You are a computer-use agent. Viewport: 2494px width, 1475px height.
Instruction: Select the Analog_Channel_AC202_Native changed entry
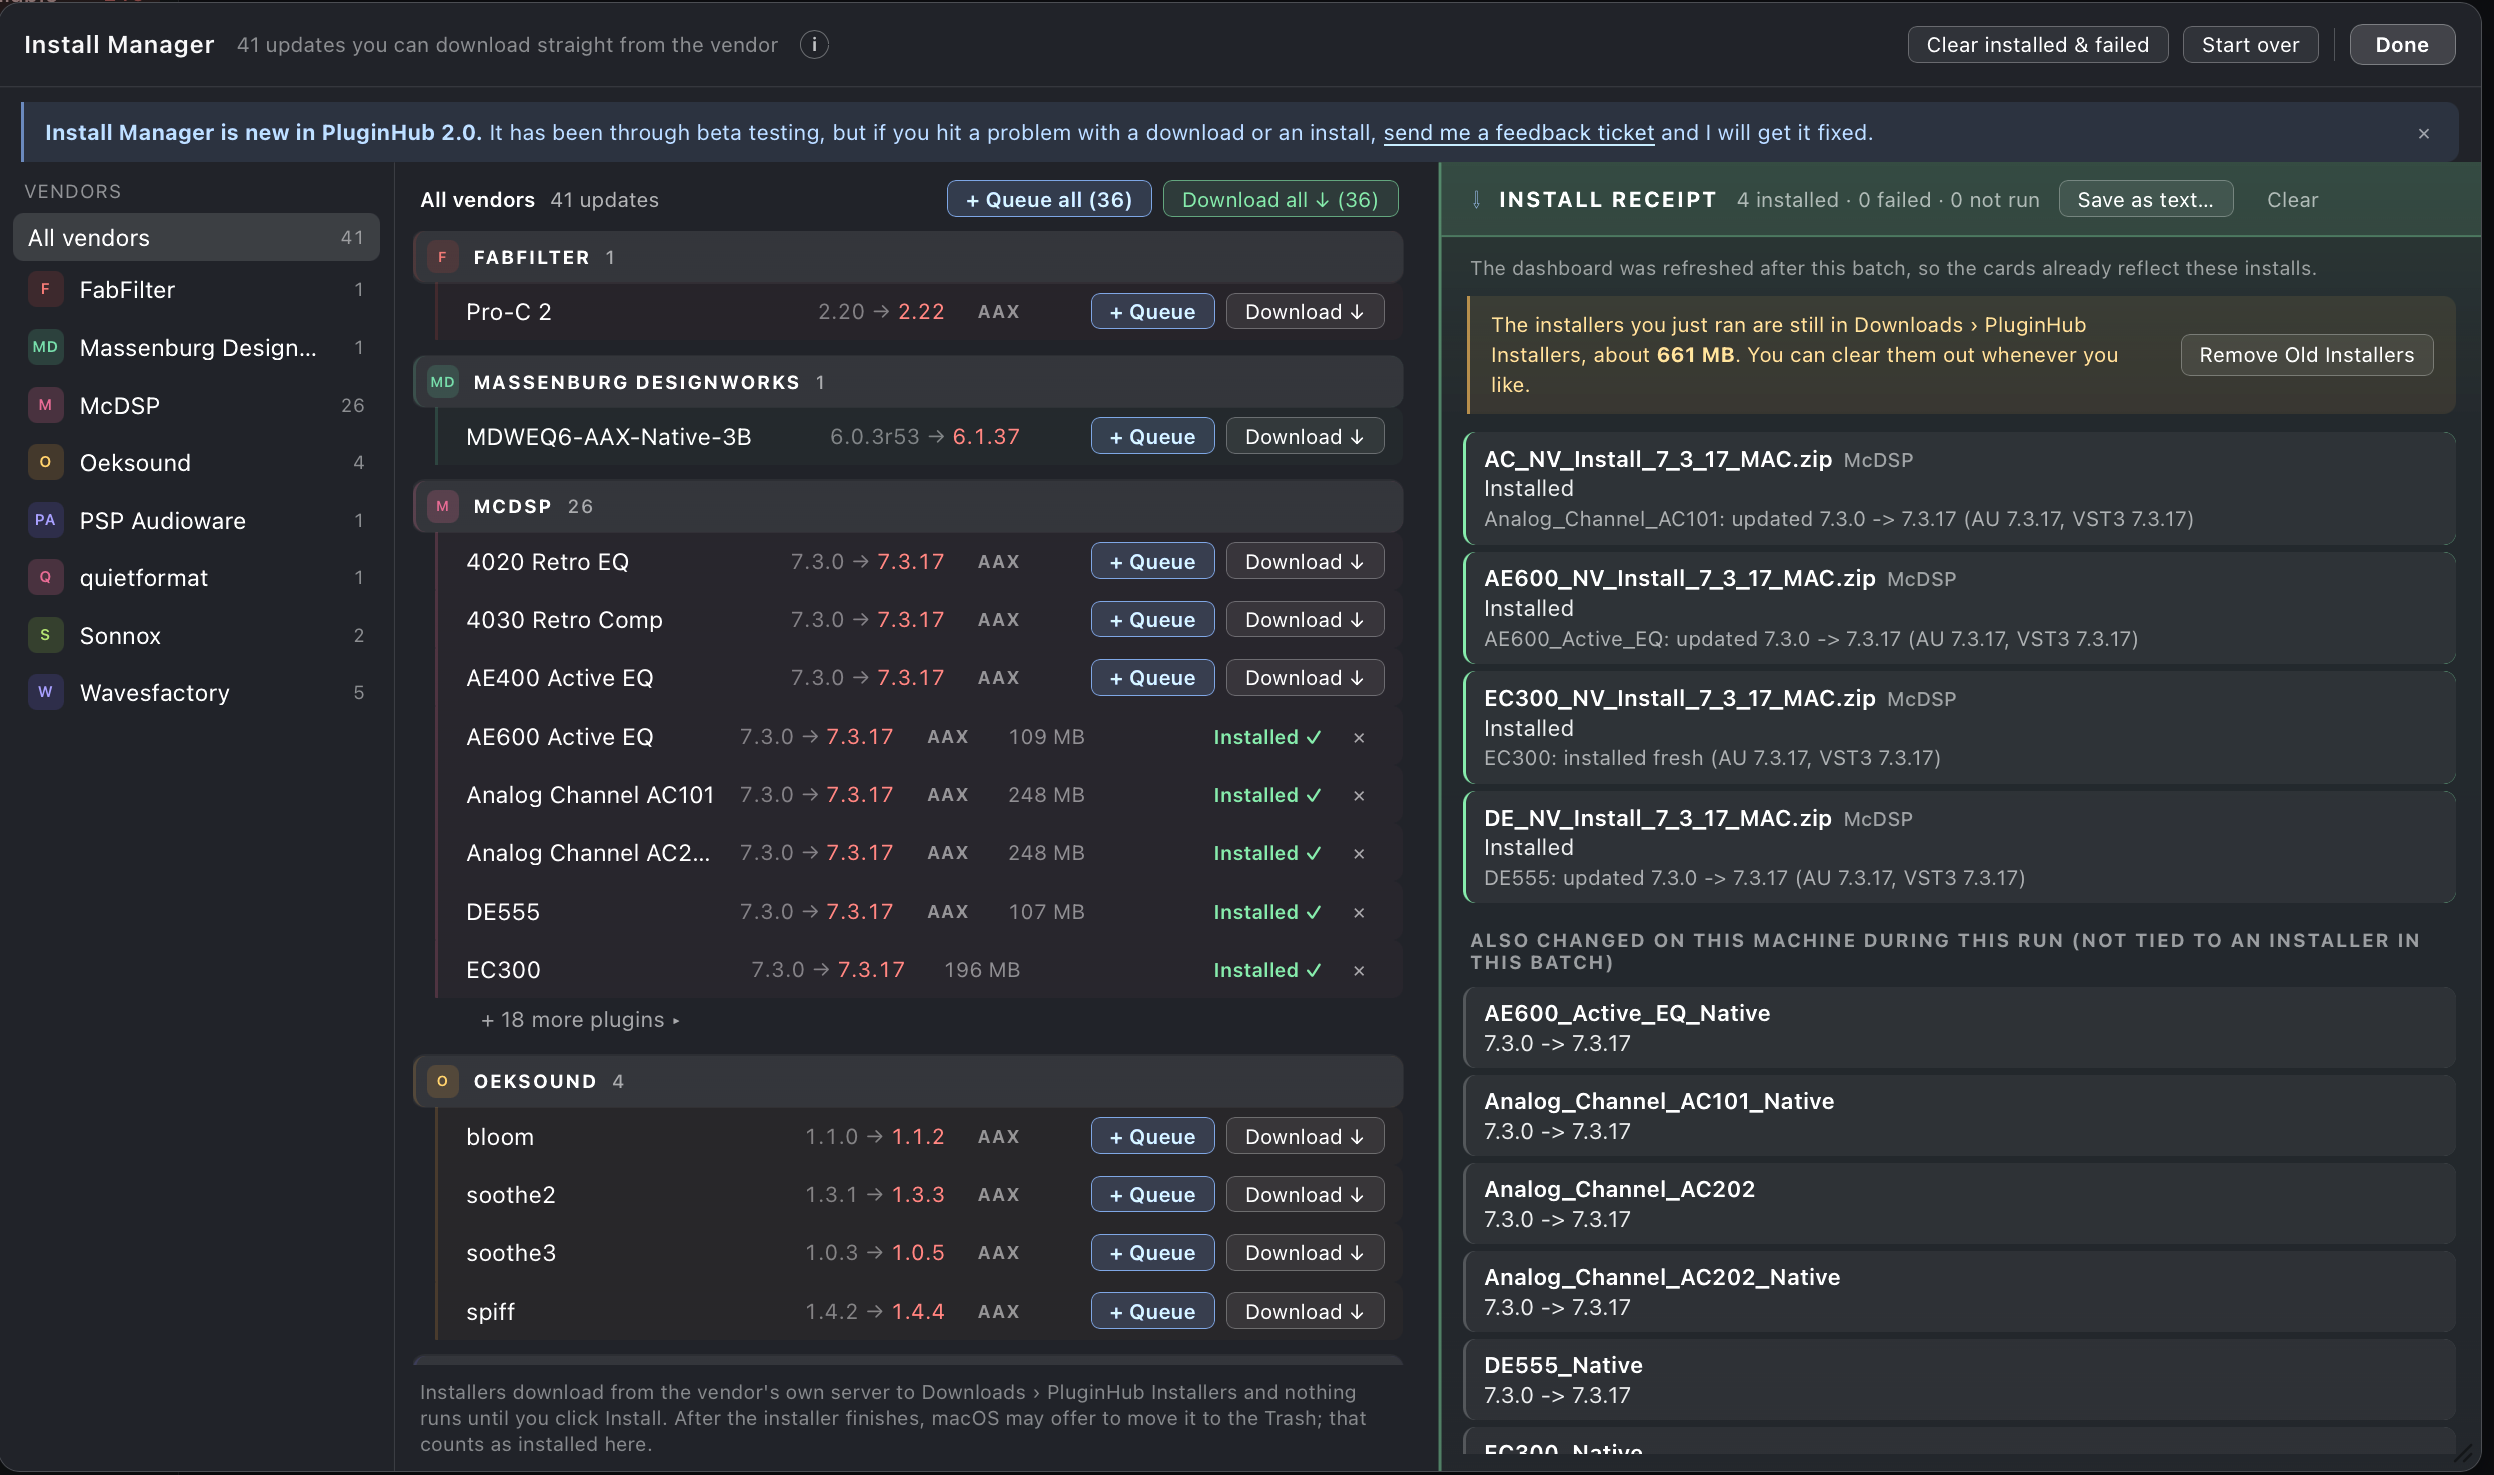[1959, 1291]
